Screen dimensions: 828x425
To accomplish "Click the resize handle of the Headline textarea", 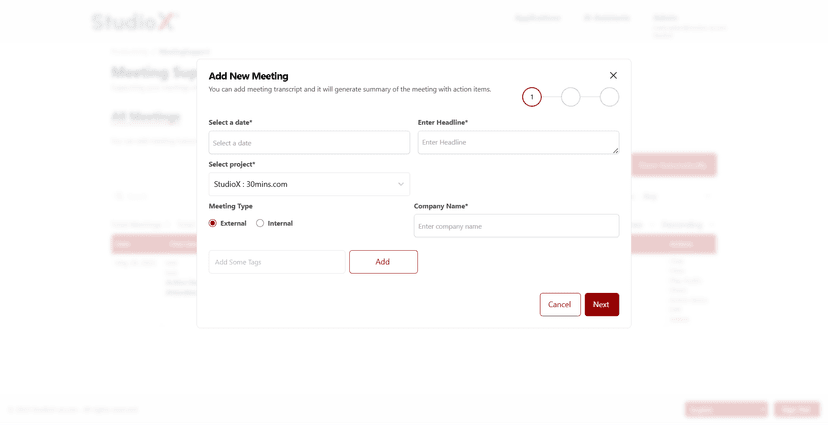I will click(615, 150).
